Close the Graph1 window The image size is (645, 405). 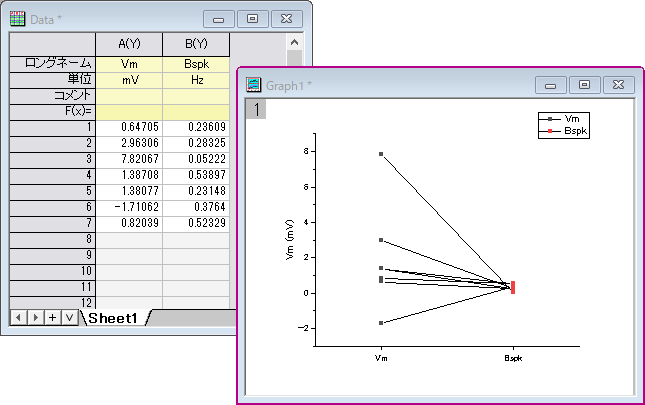point(619,85)
